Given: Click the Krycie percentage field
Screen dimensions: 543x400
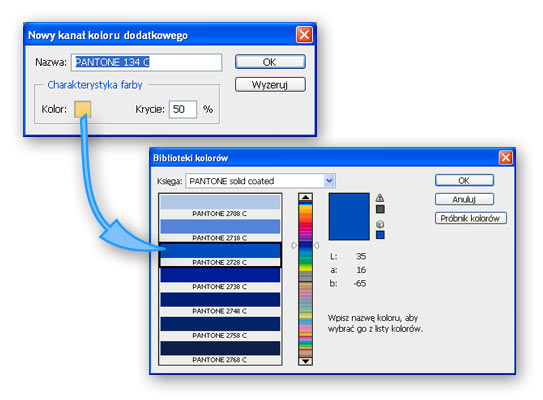Looking at the screenshot, I should (183, 109).
